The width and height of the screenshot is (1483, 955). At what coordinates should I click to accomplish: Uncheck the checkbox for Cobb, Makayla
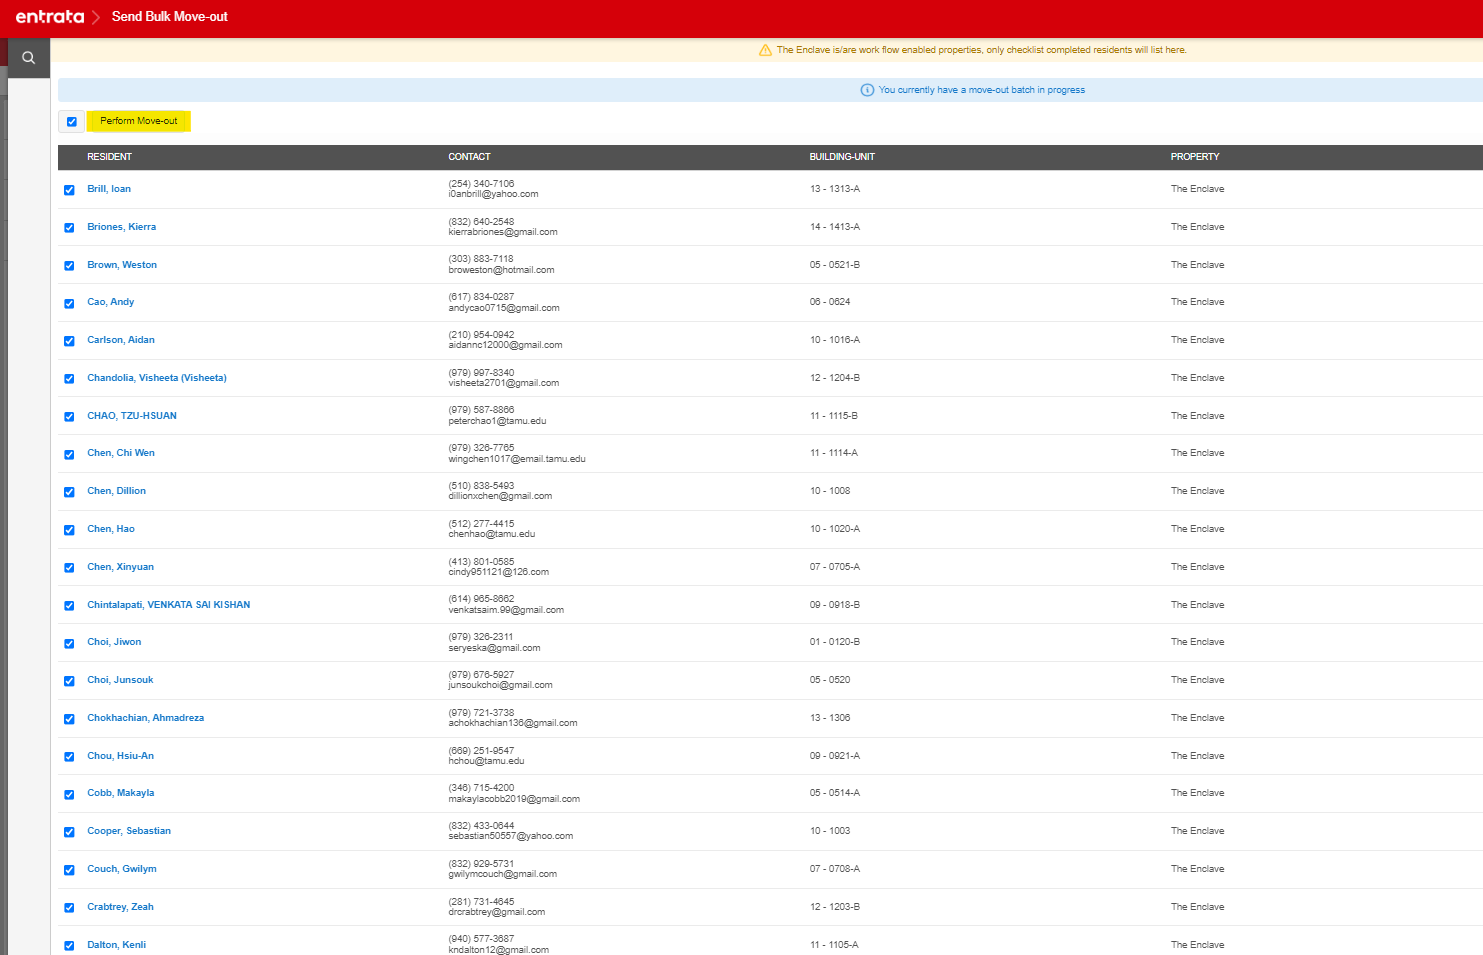pyautogui.click(x=69, y=795)
